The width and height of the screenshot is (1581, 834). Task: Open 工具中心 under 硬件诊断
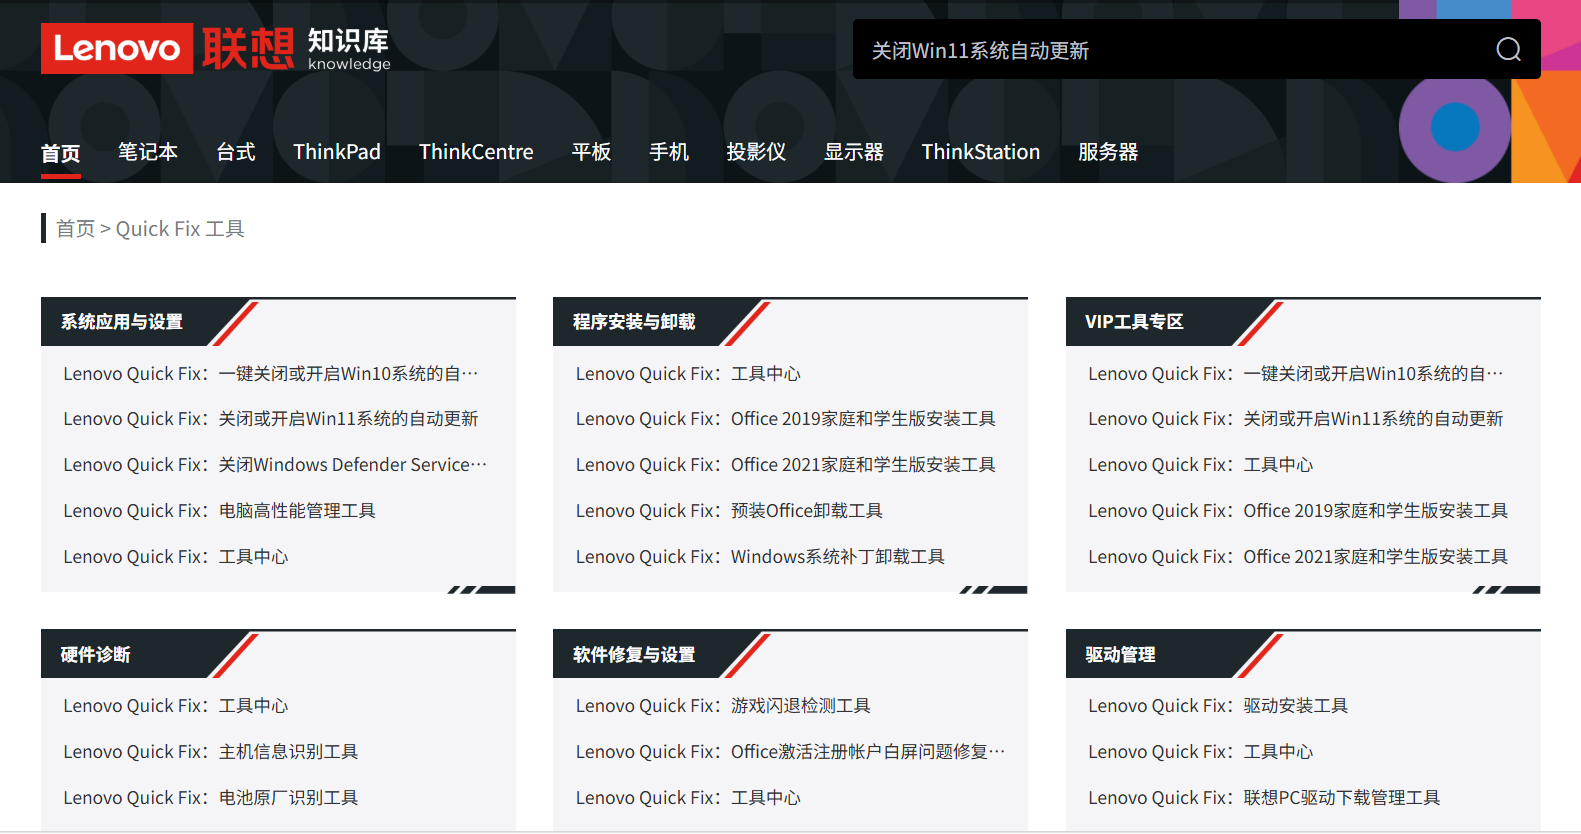176,706
